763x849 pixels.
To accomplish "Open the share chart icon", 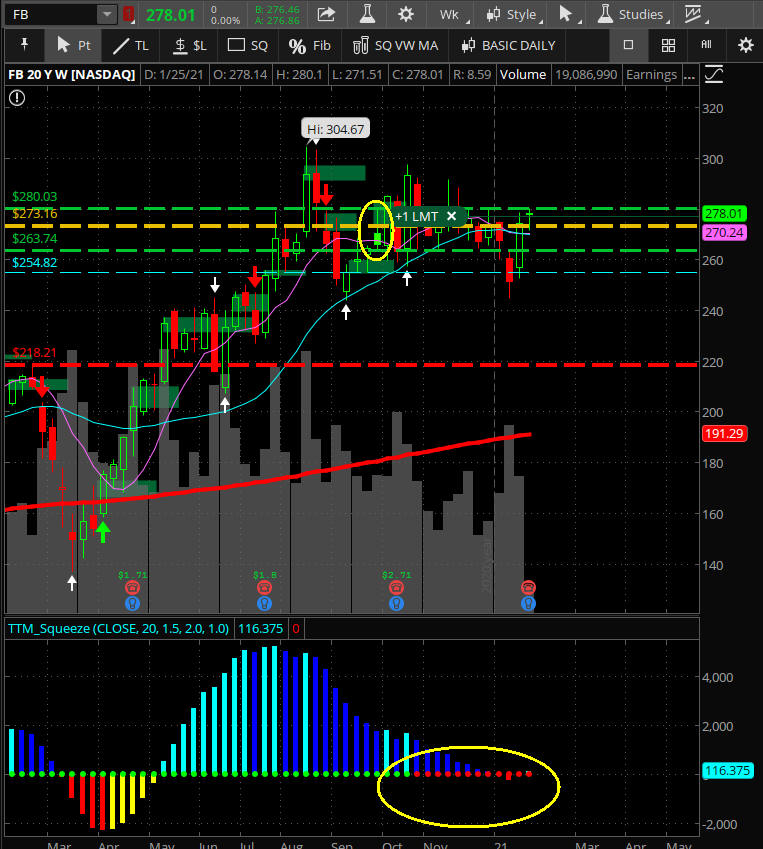I will [326, 14].
